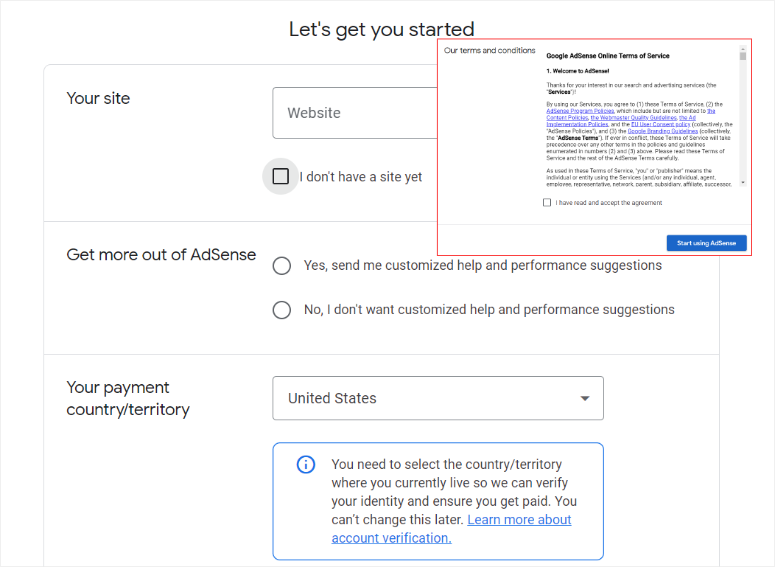Open the Google Branding Guidelines link

(x=663, y=131)
